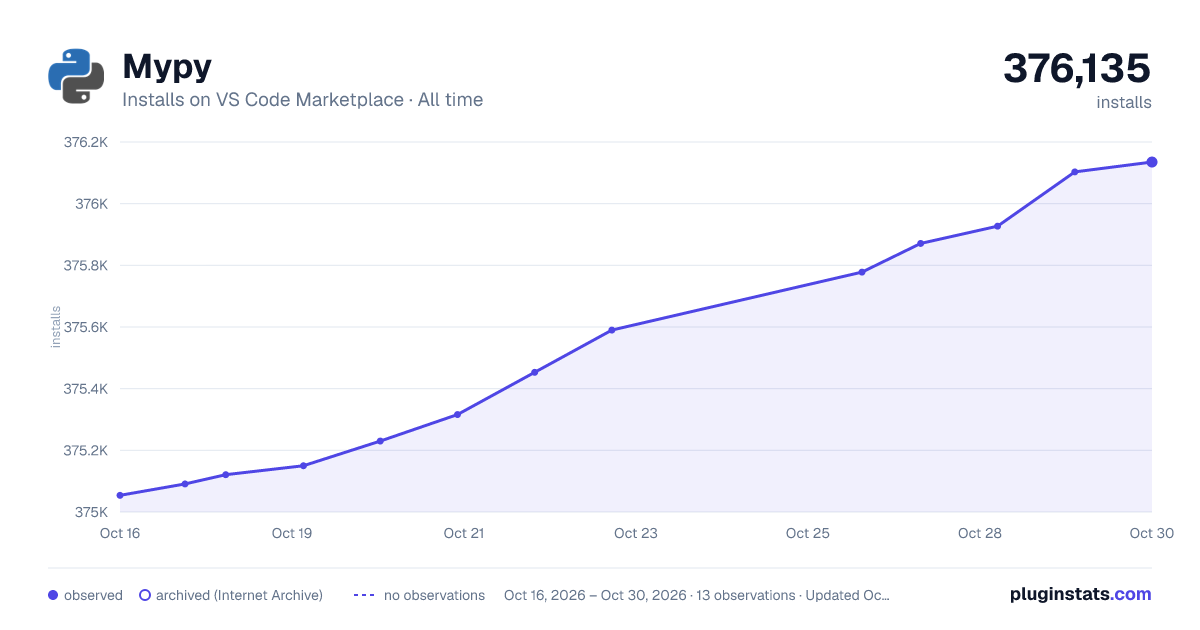Click the hollow 'archived' legend circle
The image size is (1200, 630).
point(145,595)
